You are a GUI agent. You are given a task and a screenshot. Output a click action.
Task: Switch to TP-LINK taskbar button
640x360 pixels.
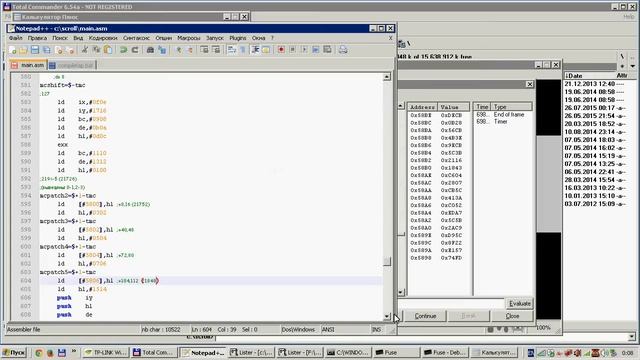(x=106, y=353)
